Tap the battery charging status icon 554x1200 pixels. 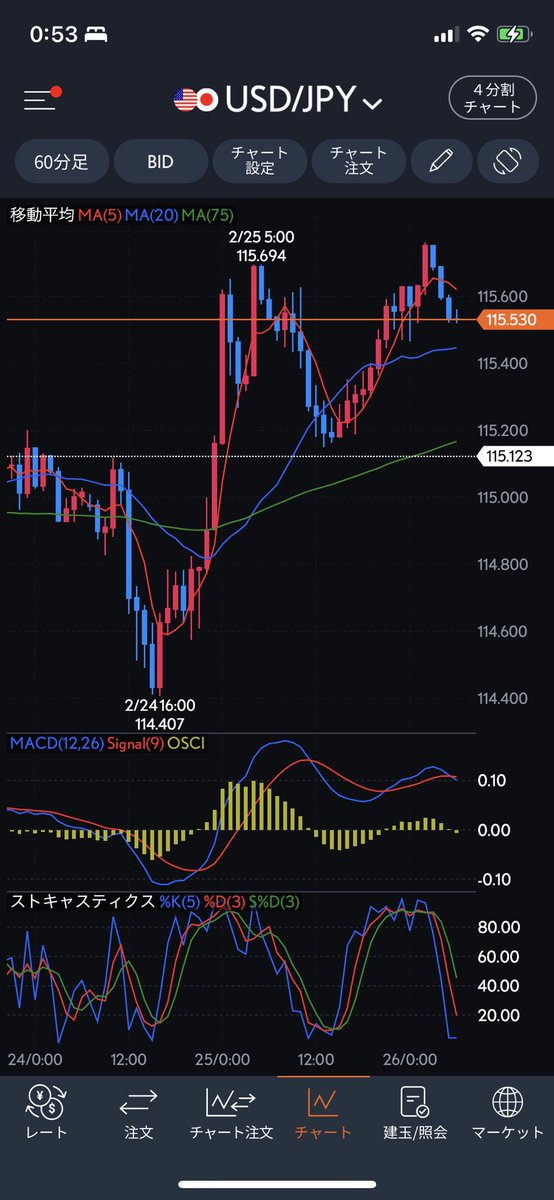[513, 34]
